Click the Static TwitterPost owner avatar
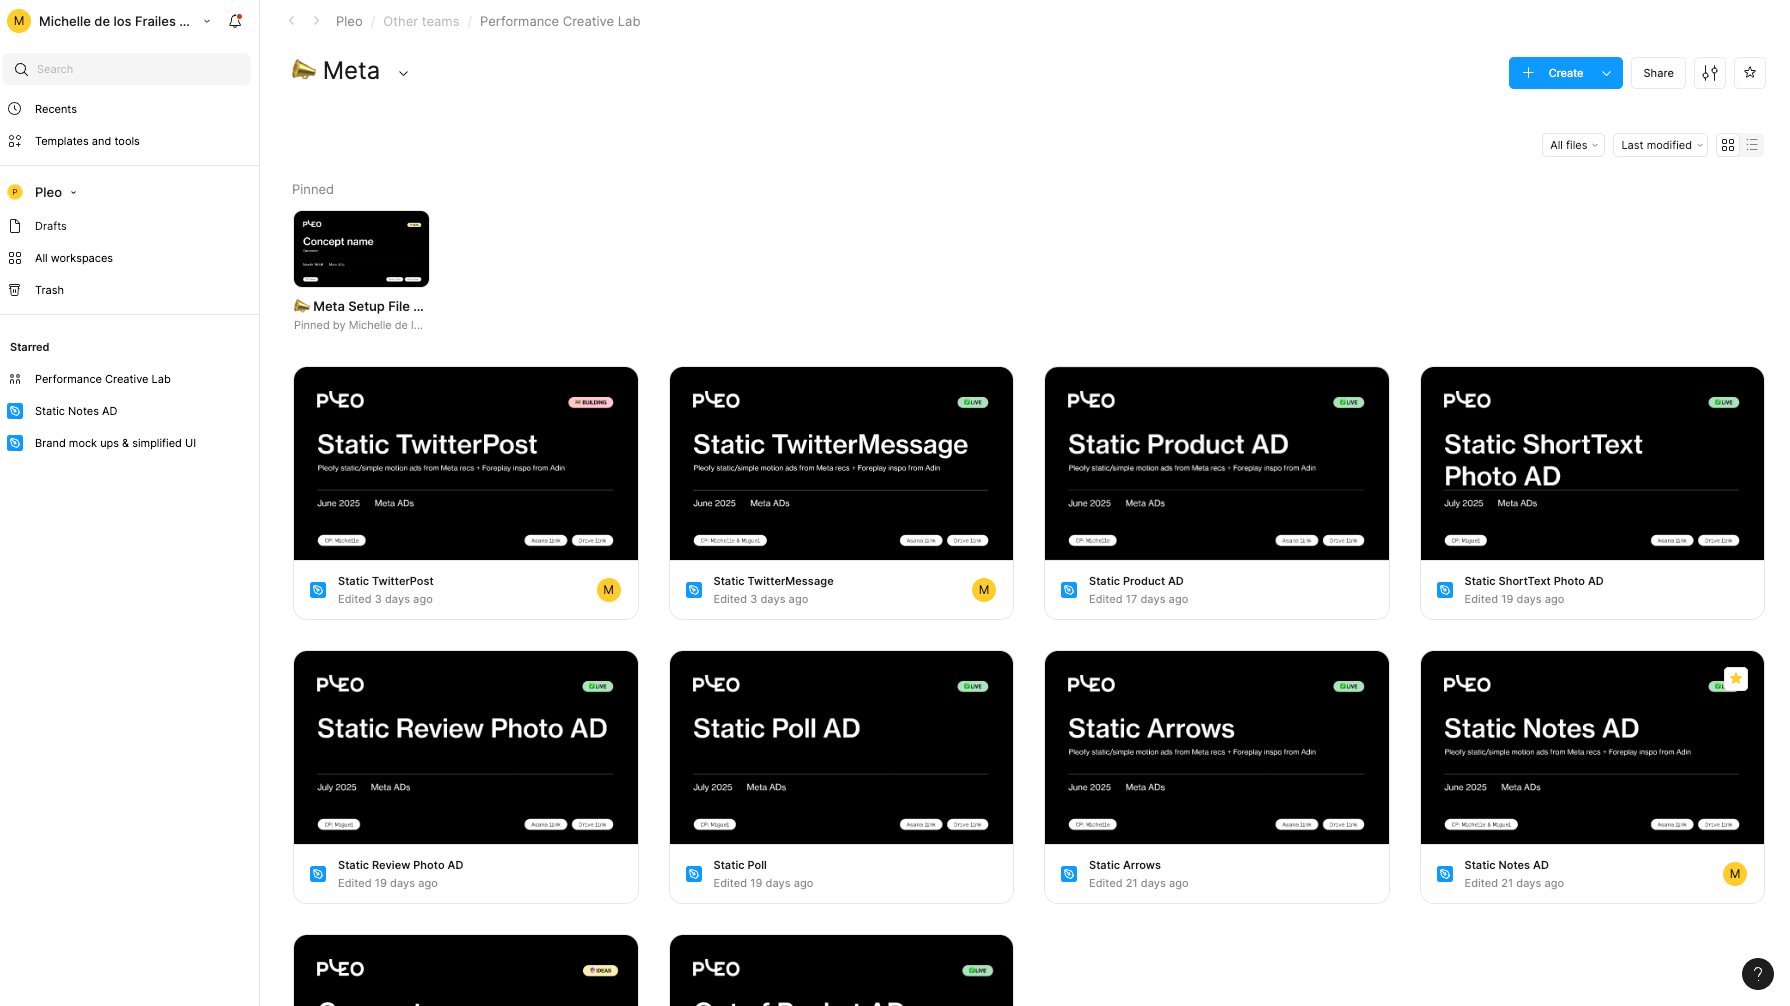The width and height of the screenshot is (1790, 1006). coord(608,590)
